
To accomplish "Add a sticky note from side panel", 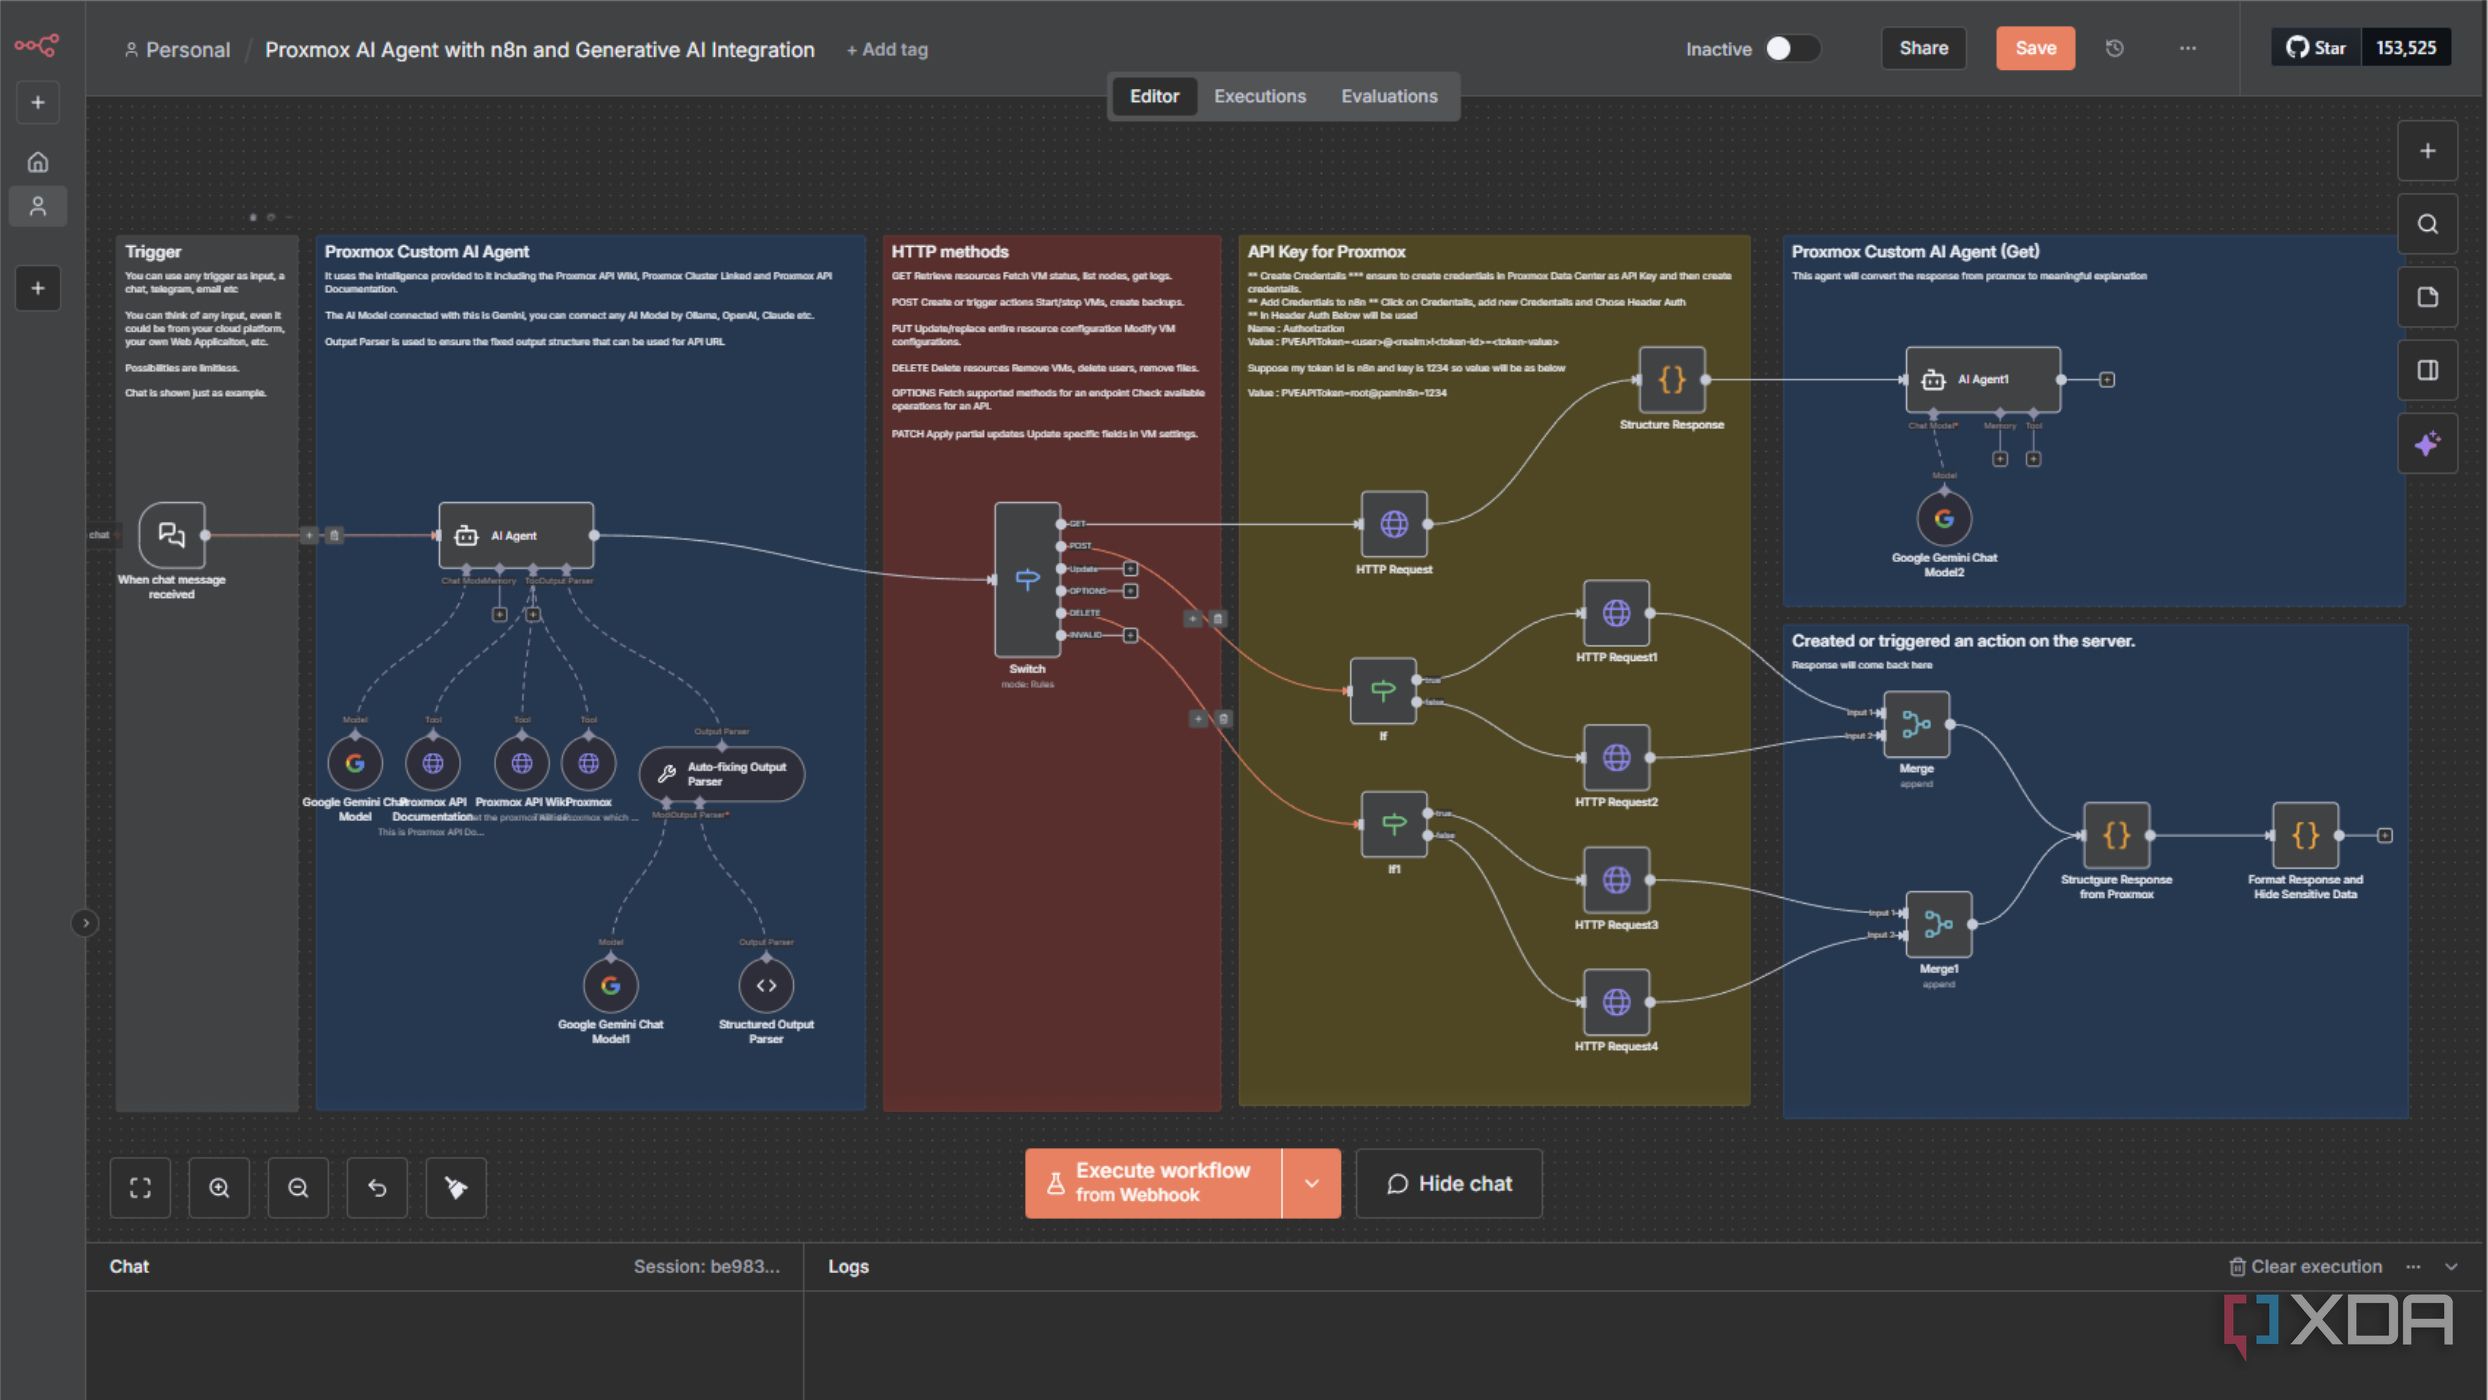I will pos(2427,297).
